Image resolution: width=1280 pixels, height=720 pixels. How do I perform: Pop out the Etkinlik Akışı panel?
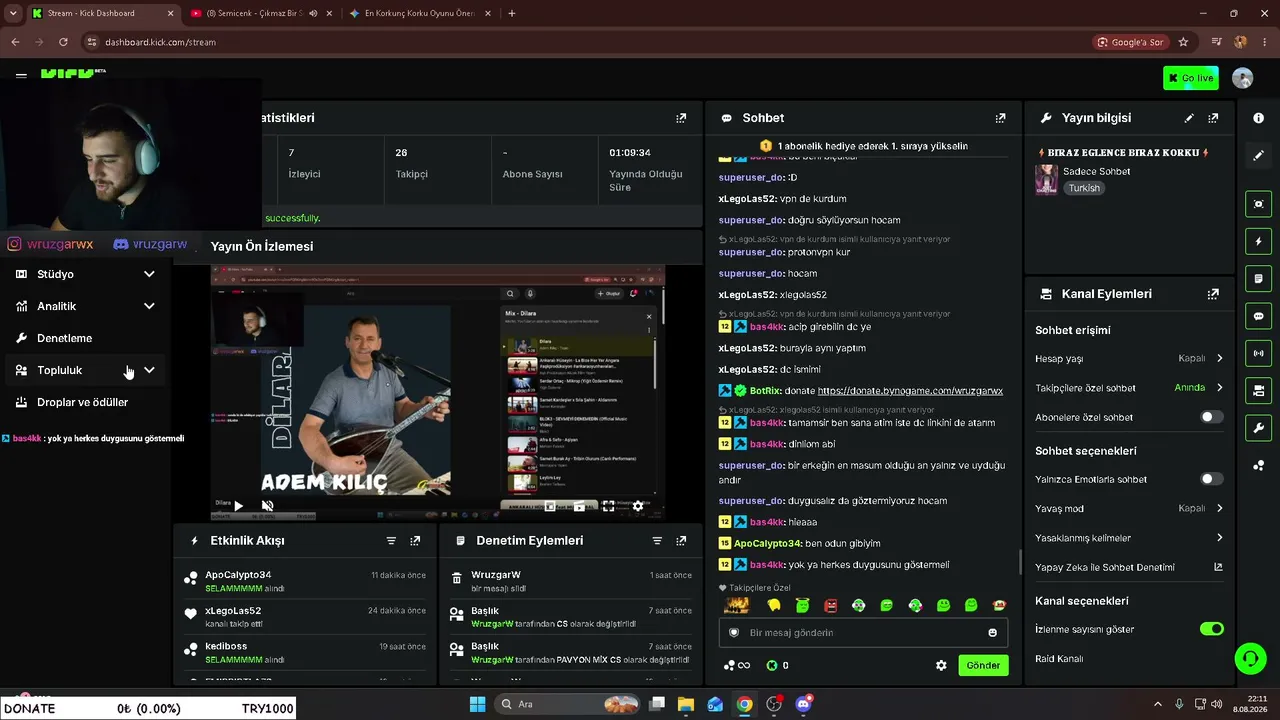[x=415, y=541]
